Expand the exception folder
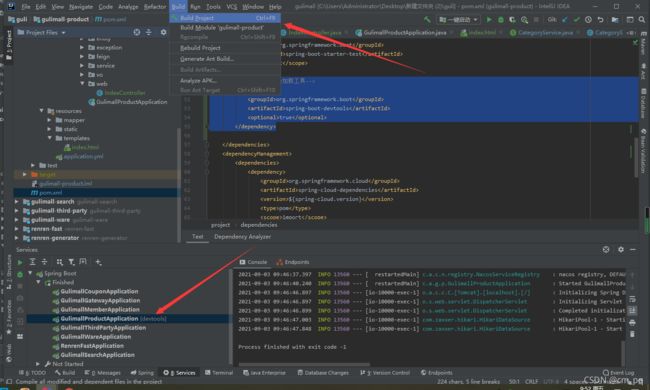The image size is (650, 390). click(82, 48)
